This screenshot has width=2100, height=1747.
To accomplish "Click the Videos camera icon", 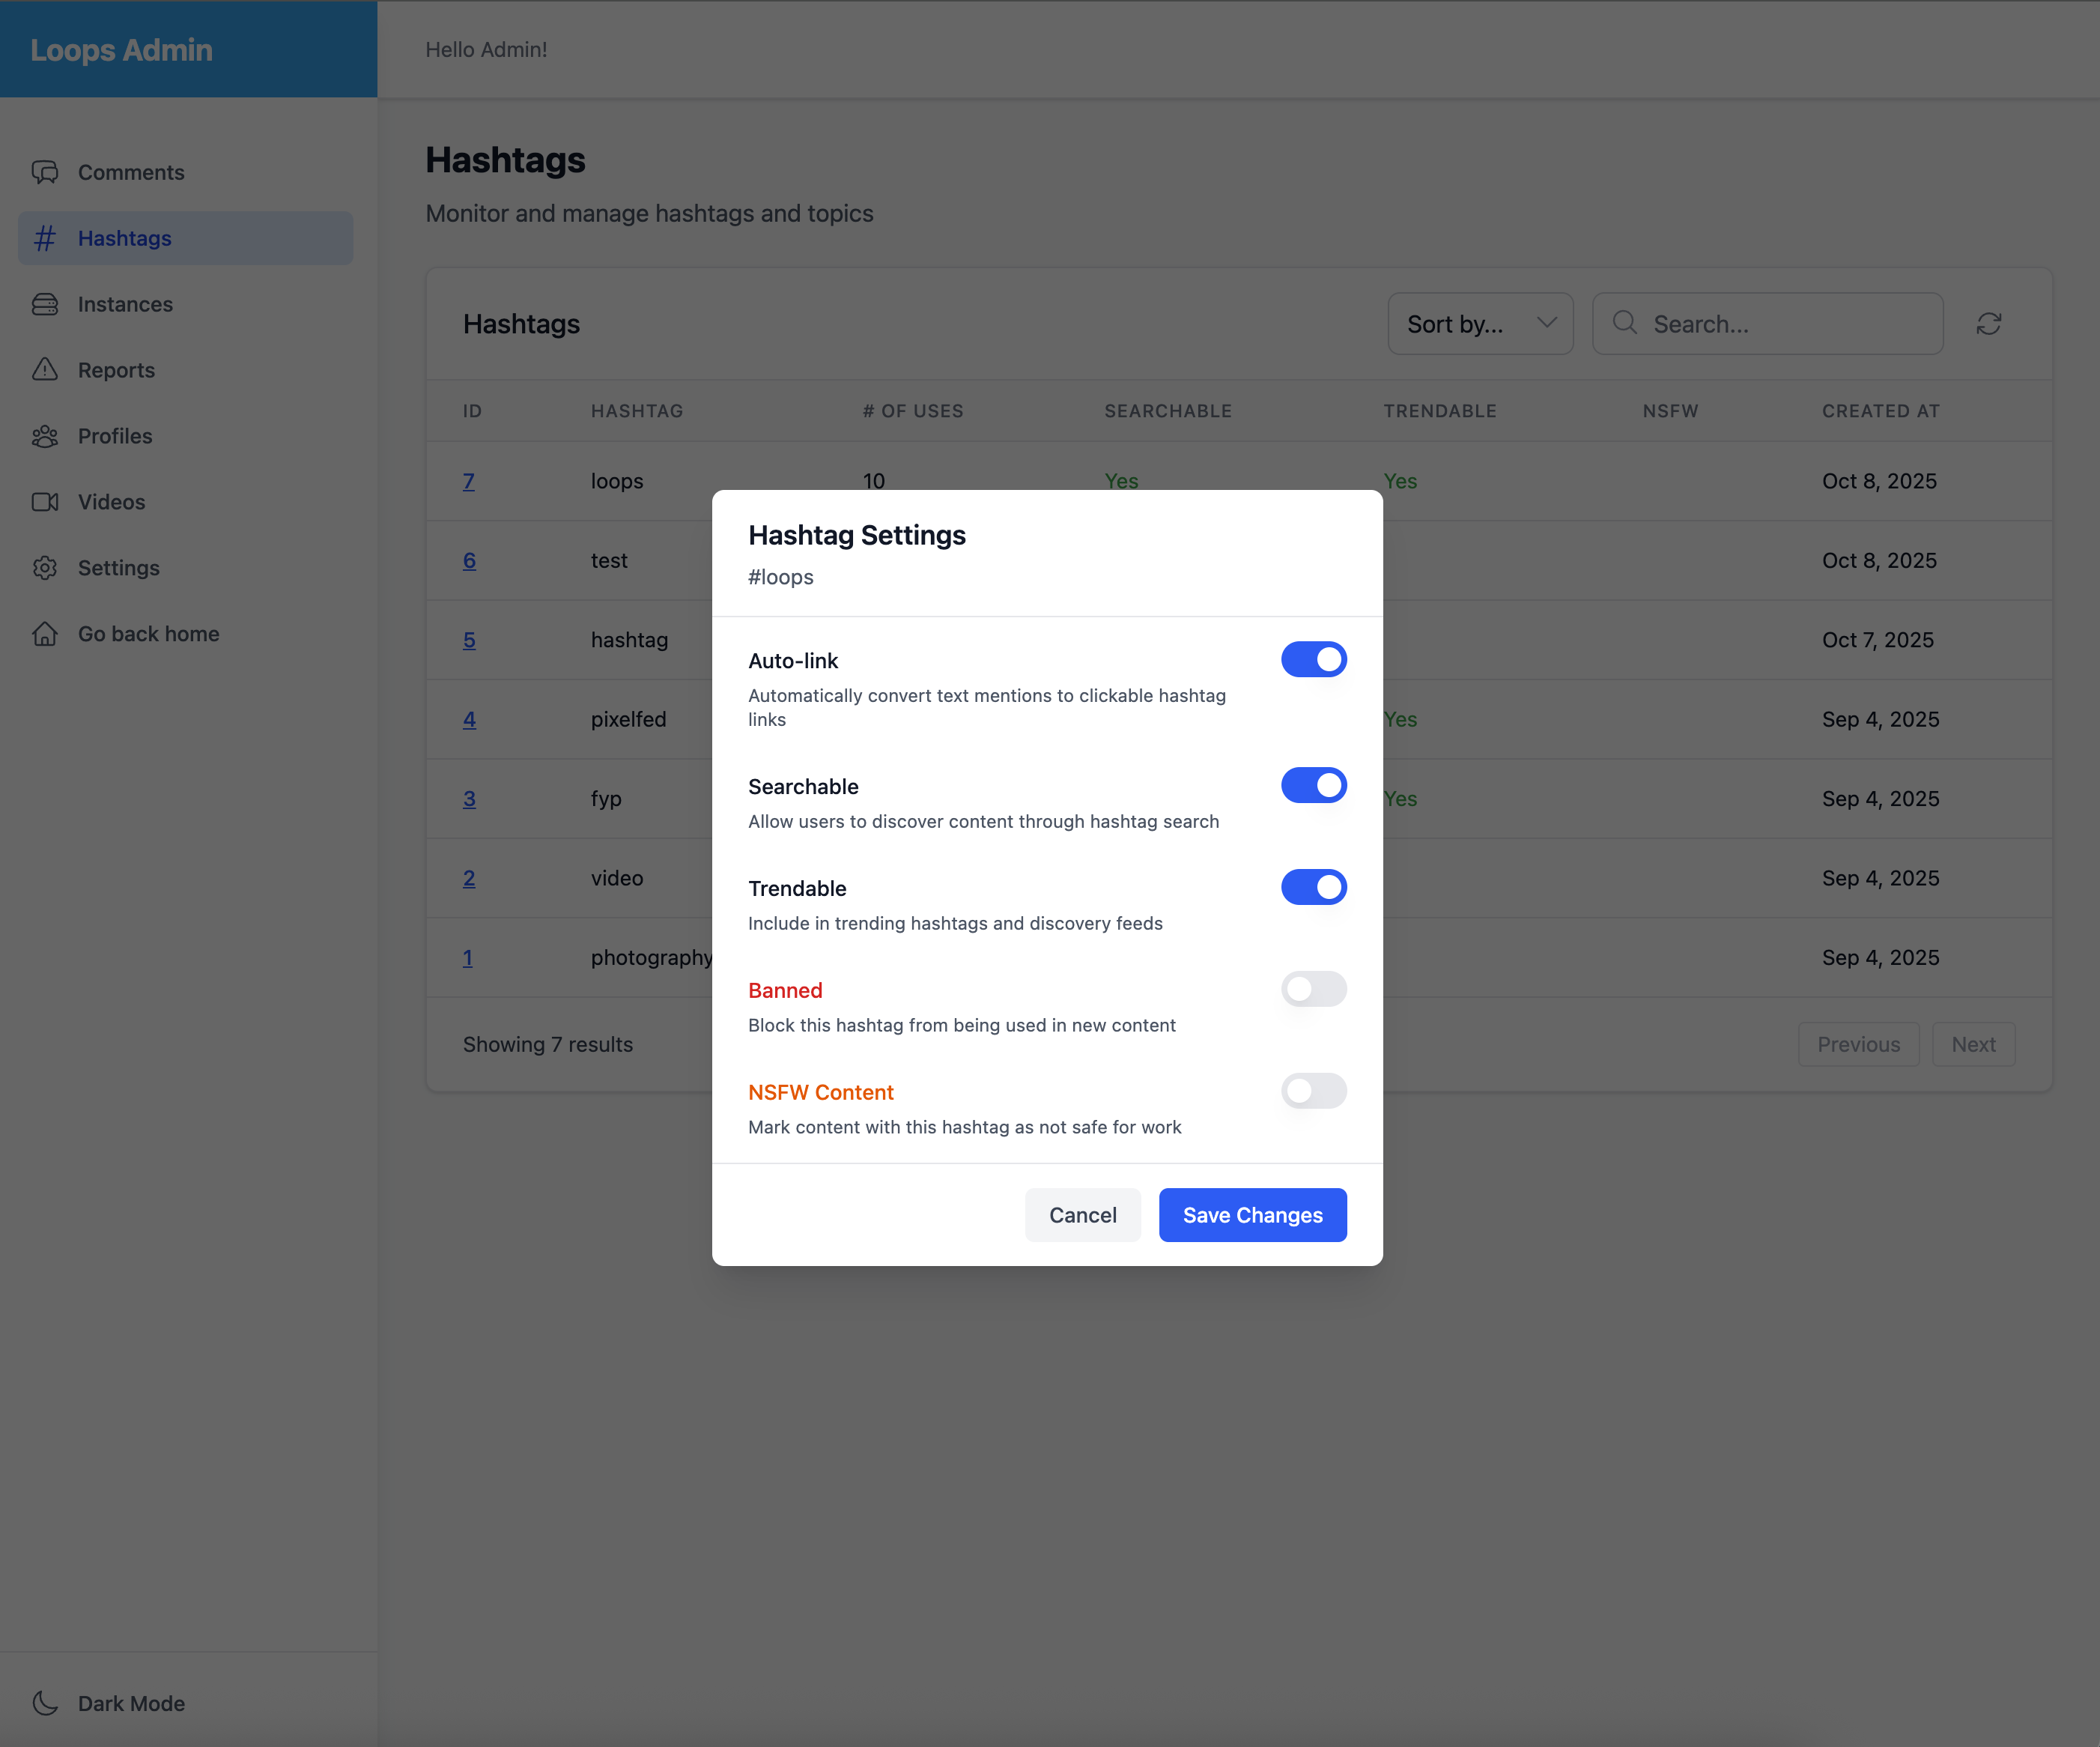I will pos(45,502).
